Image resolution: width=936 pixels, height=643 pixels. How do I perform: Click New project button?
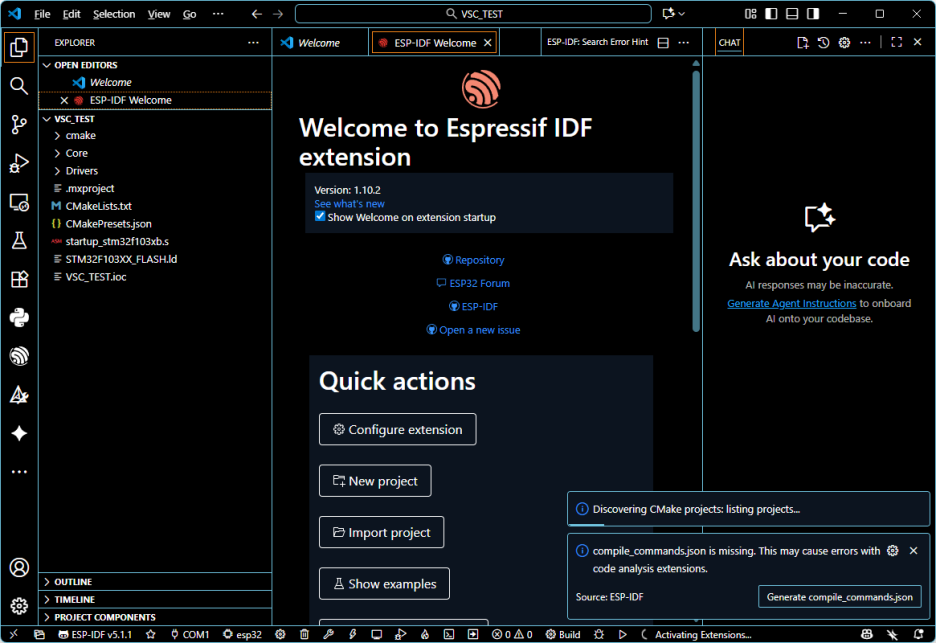click(x=375, y=481)
